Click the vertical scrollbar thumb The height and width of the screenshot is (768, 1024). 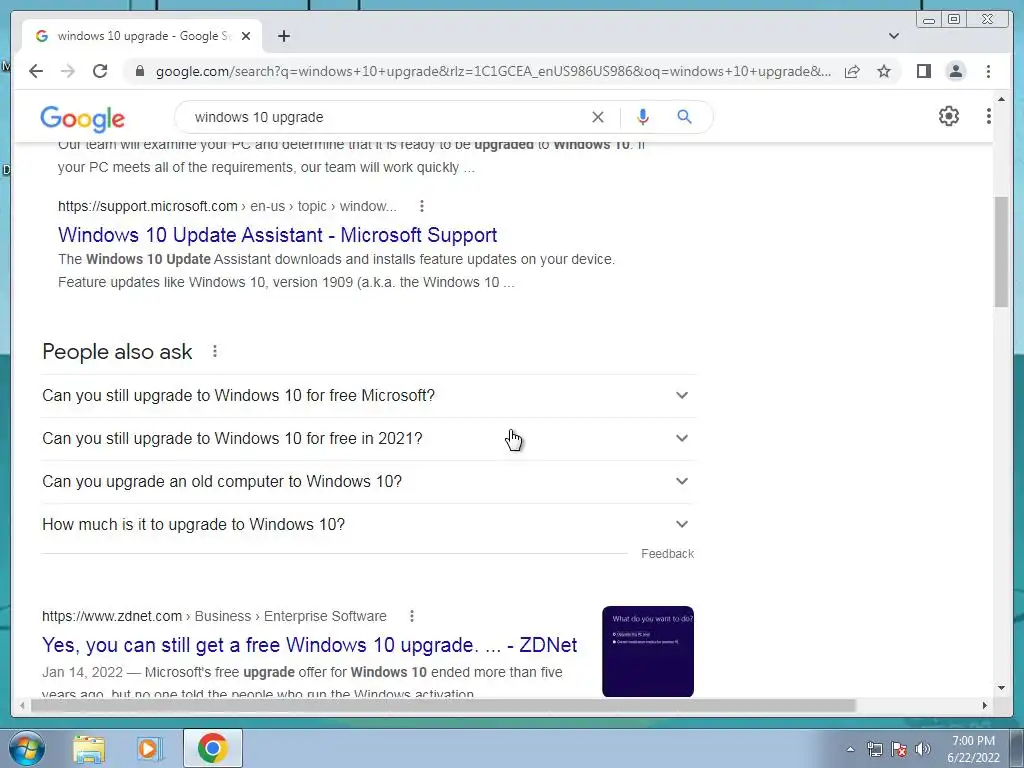(x=1001, y=251)
